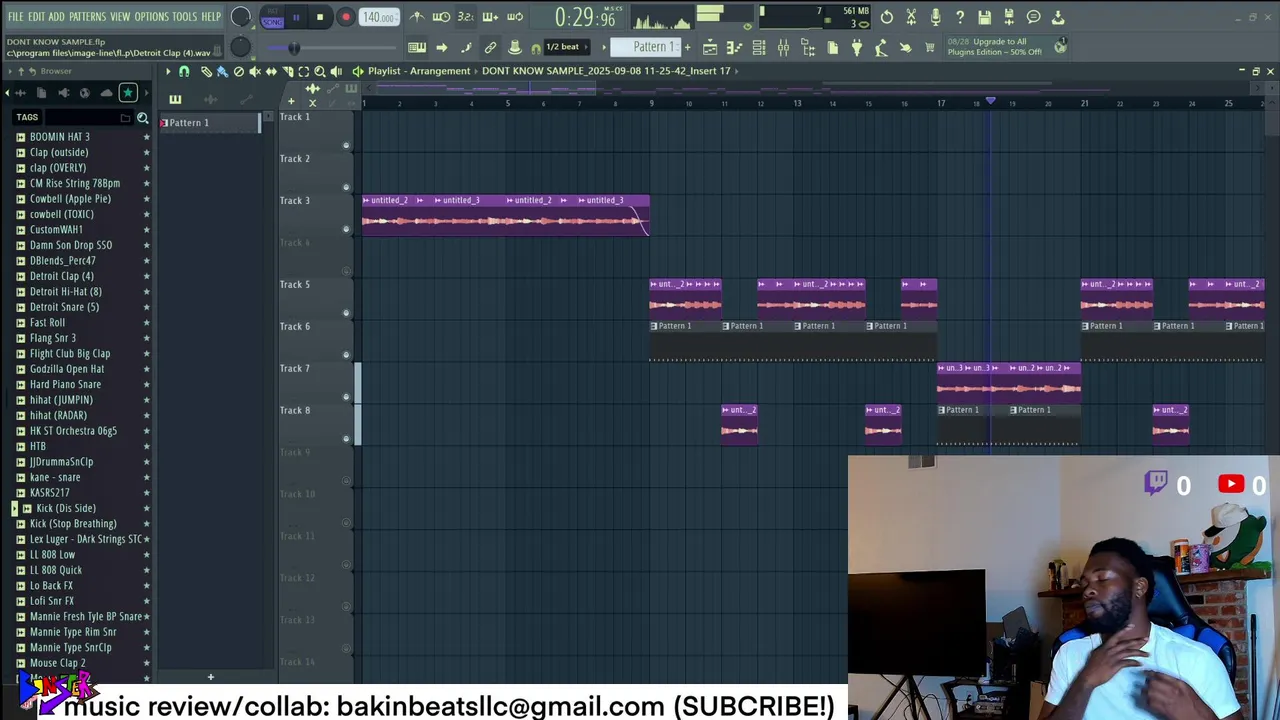Open the PATTERNS menu

[x=87, y=17]
